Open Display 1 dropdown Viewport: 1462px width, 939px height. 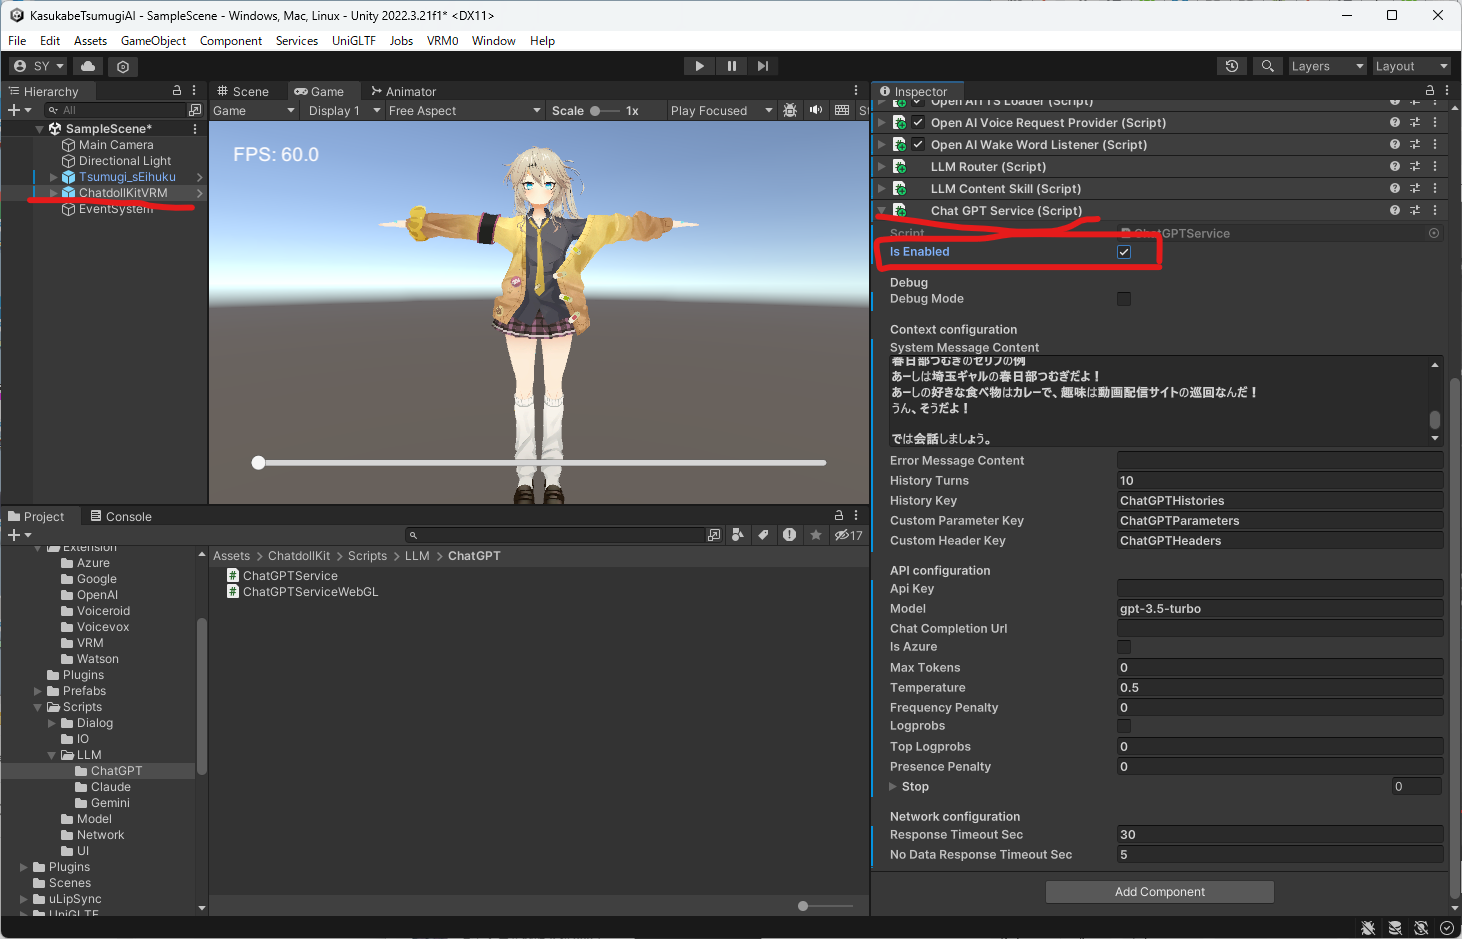[x=344, y=110]
